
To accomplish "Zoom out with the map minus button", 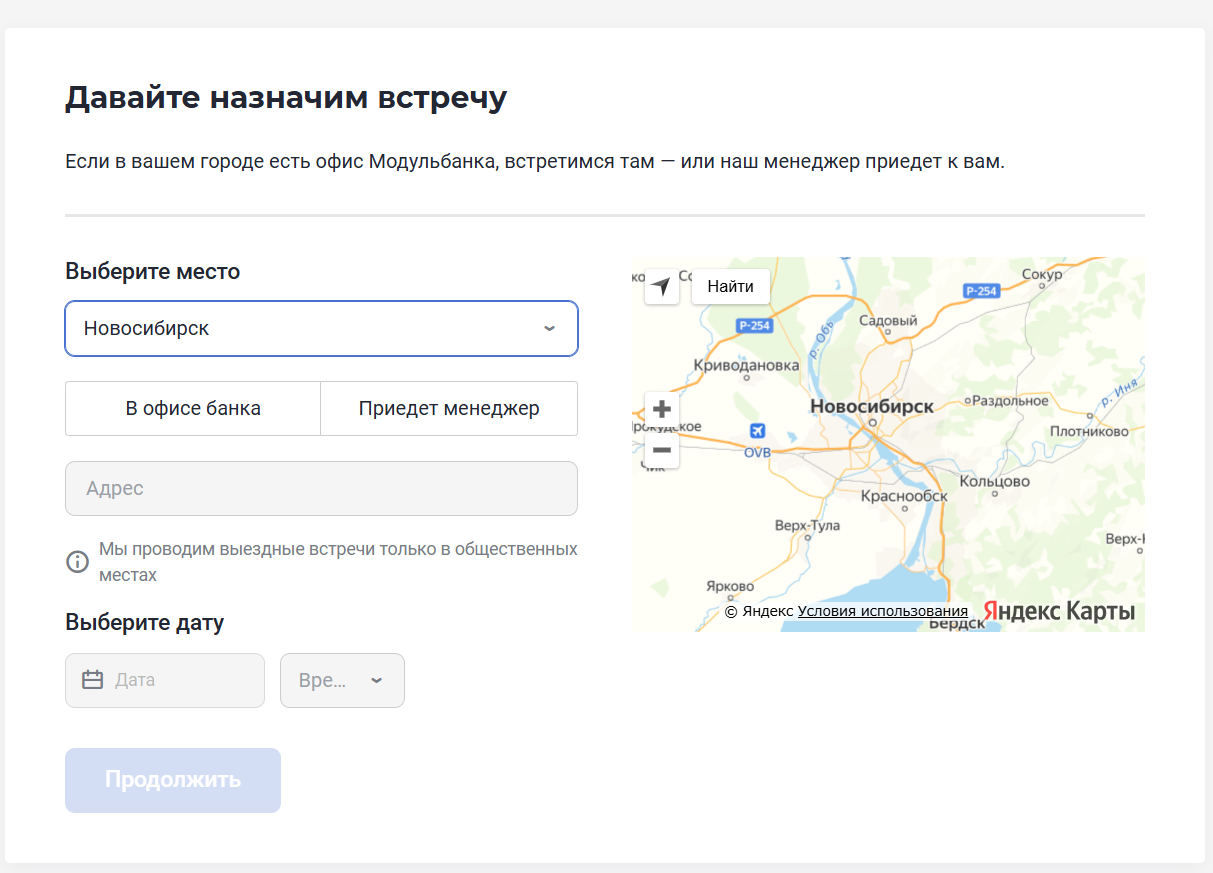I will 661,450.
